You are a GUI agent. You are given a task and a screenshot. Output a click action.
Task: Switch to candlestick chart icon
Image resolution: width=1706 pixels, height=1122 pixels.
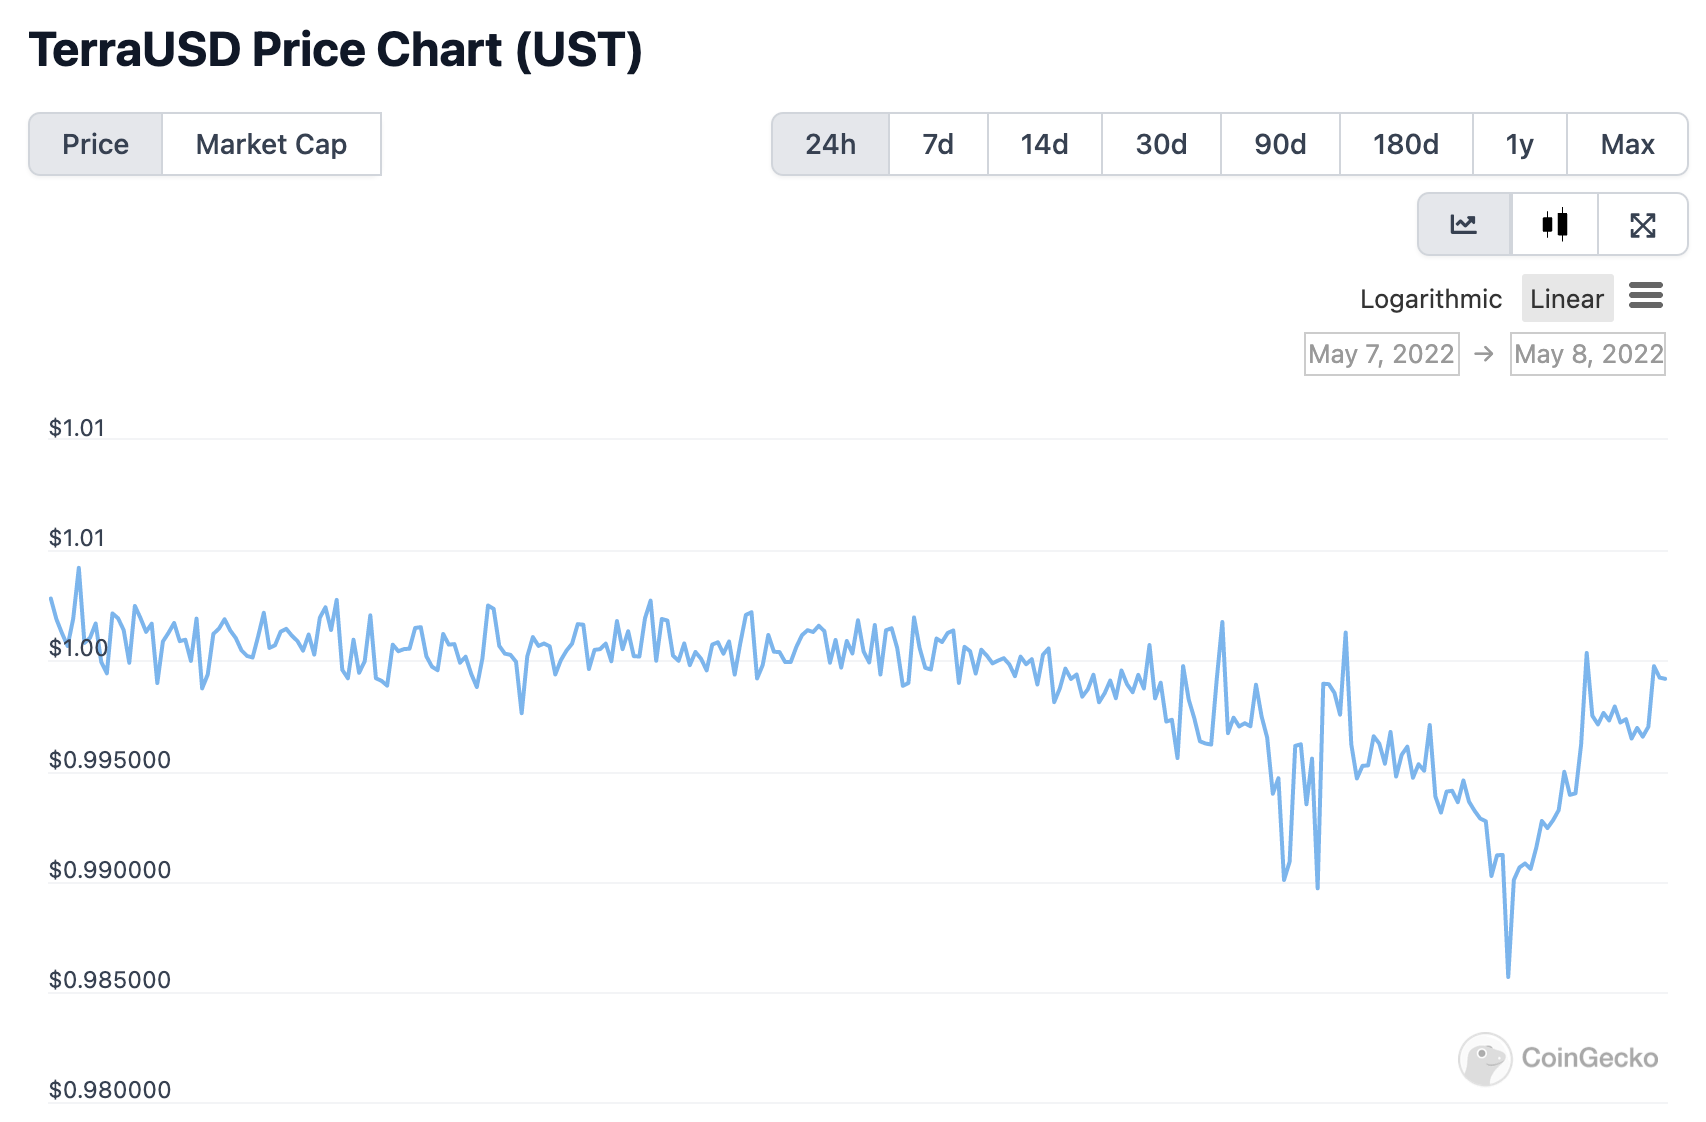(1555, 225)
